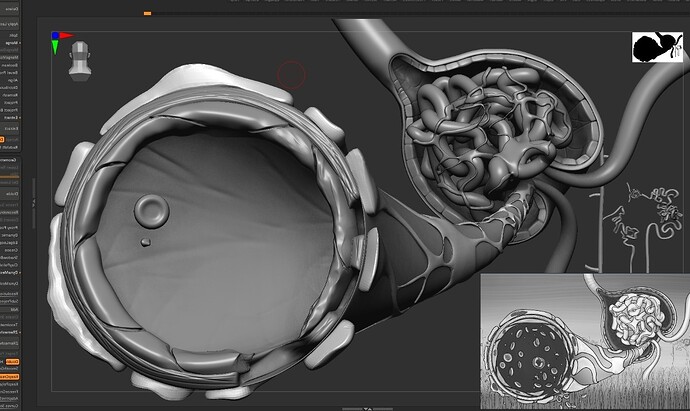
Task: Click the XYZ axis orientation gizmo
Action: click(62, 42)
